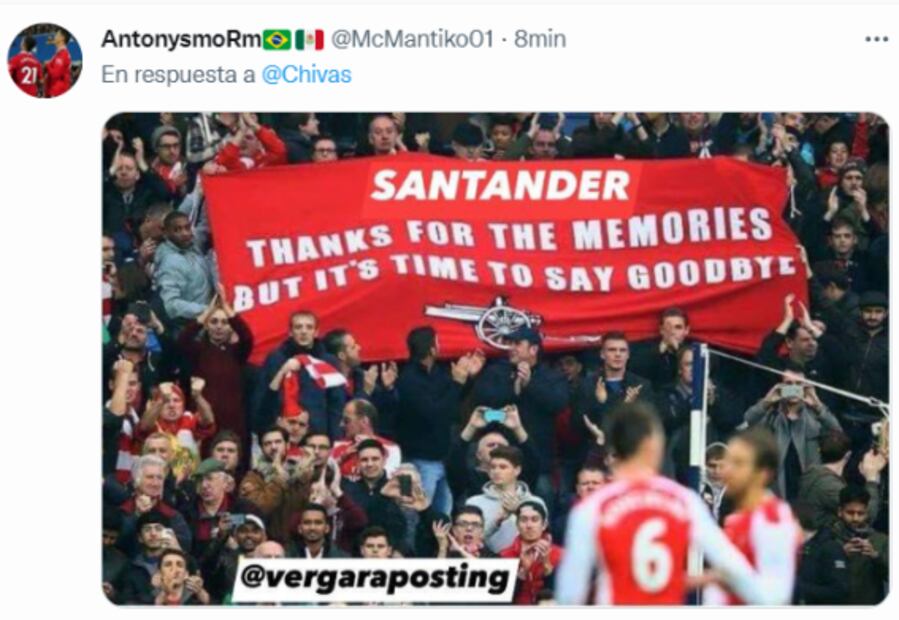This screenshot has height=620, width=899.
Task: Click the raised blue phone in crowd
Action: [x=495, y=415]
